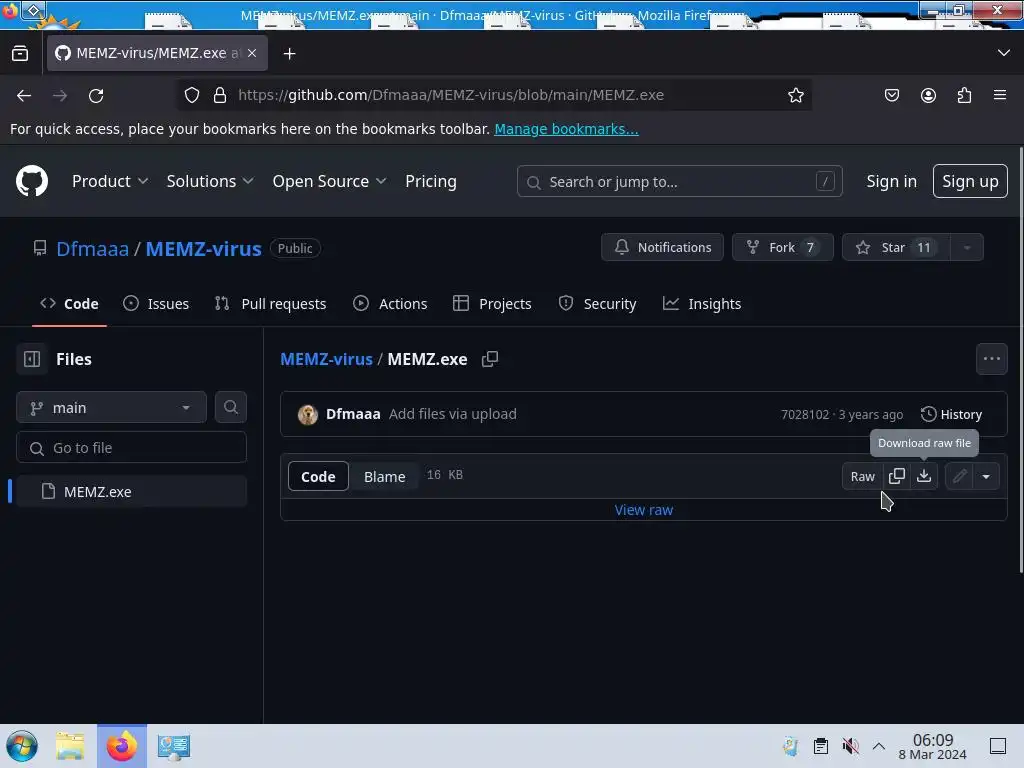1024x768 pixels.
Task: Open the Code repository tab
Action: point(69,304)
